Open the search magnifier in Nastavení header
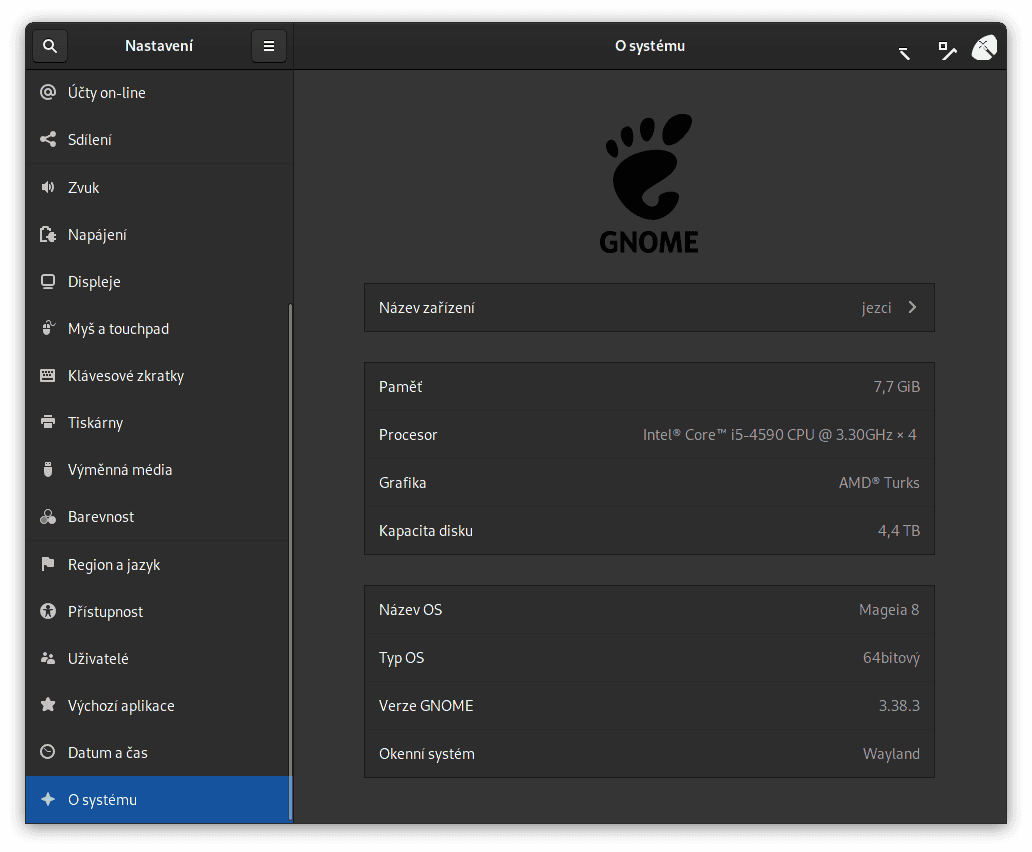Screen dimensions: 1032x852 50,46
